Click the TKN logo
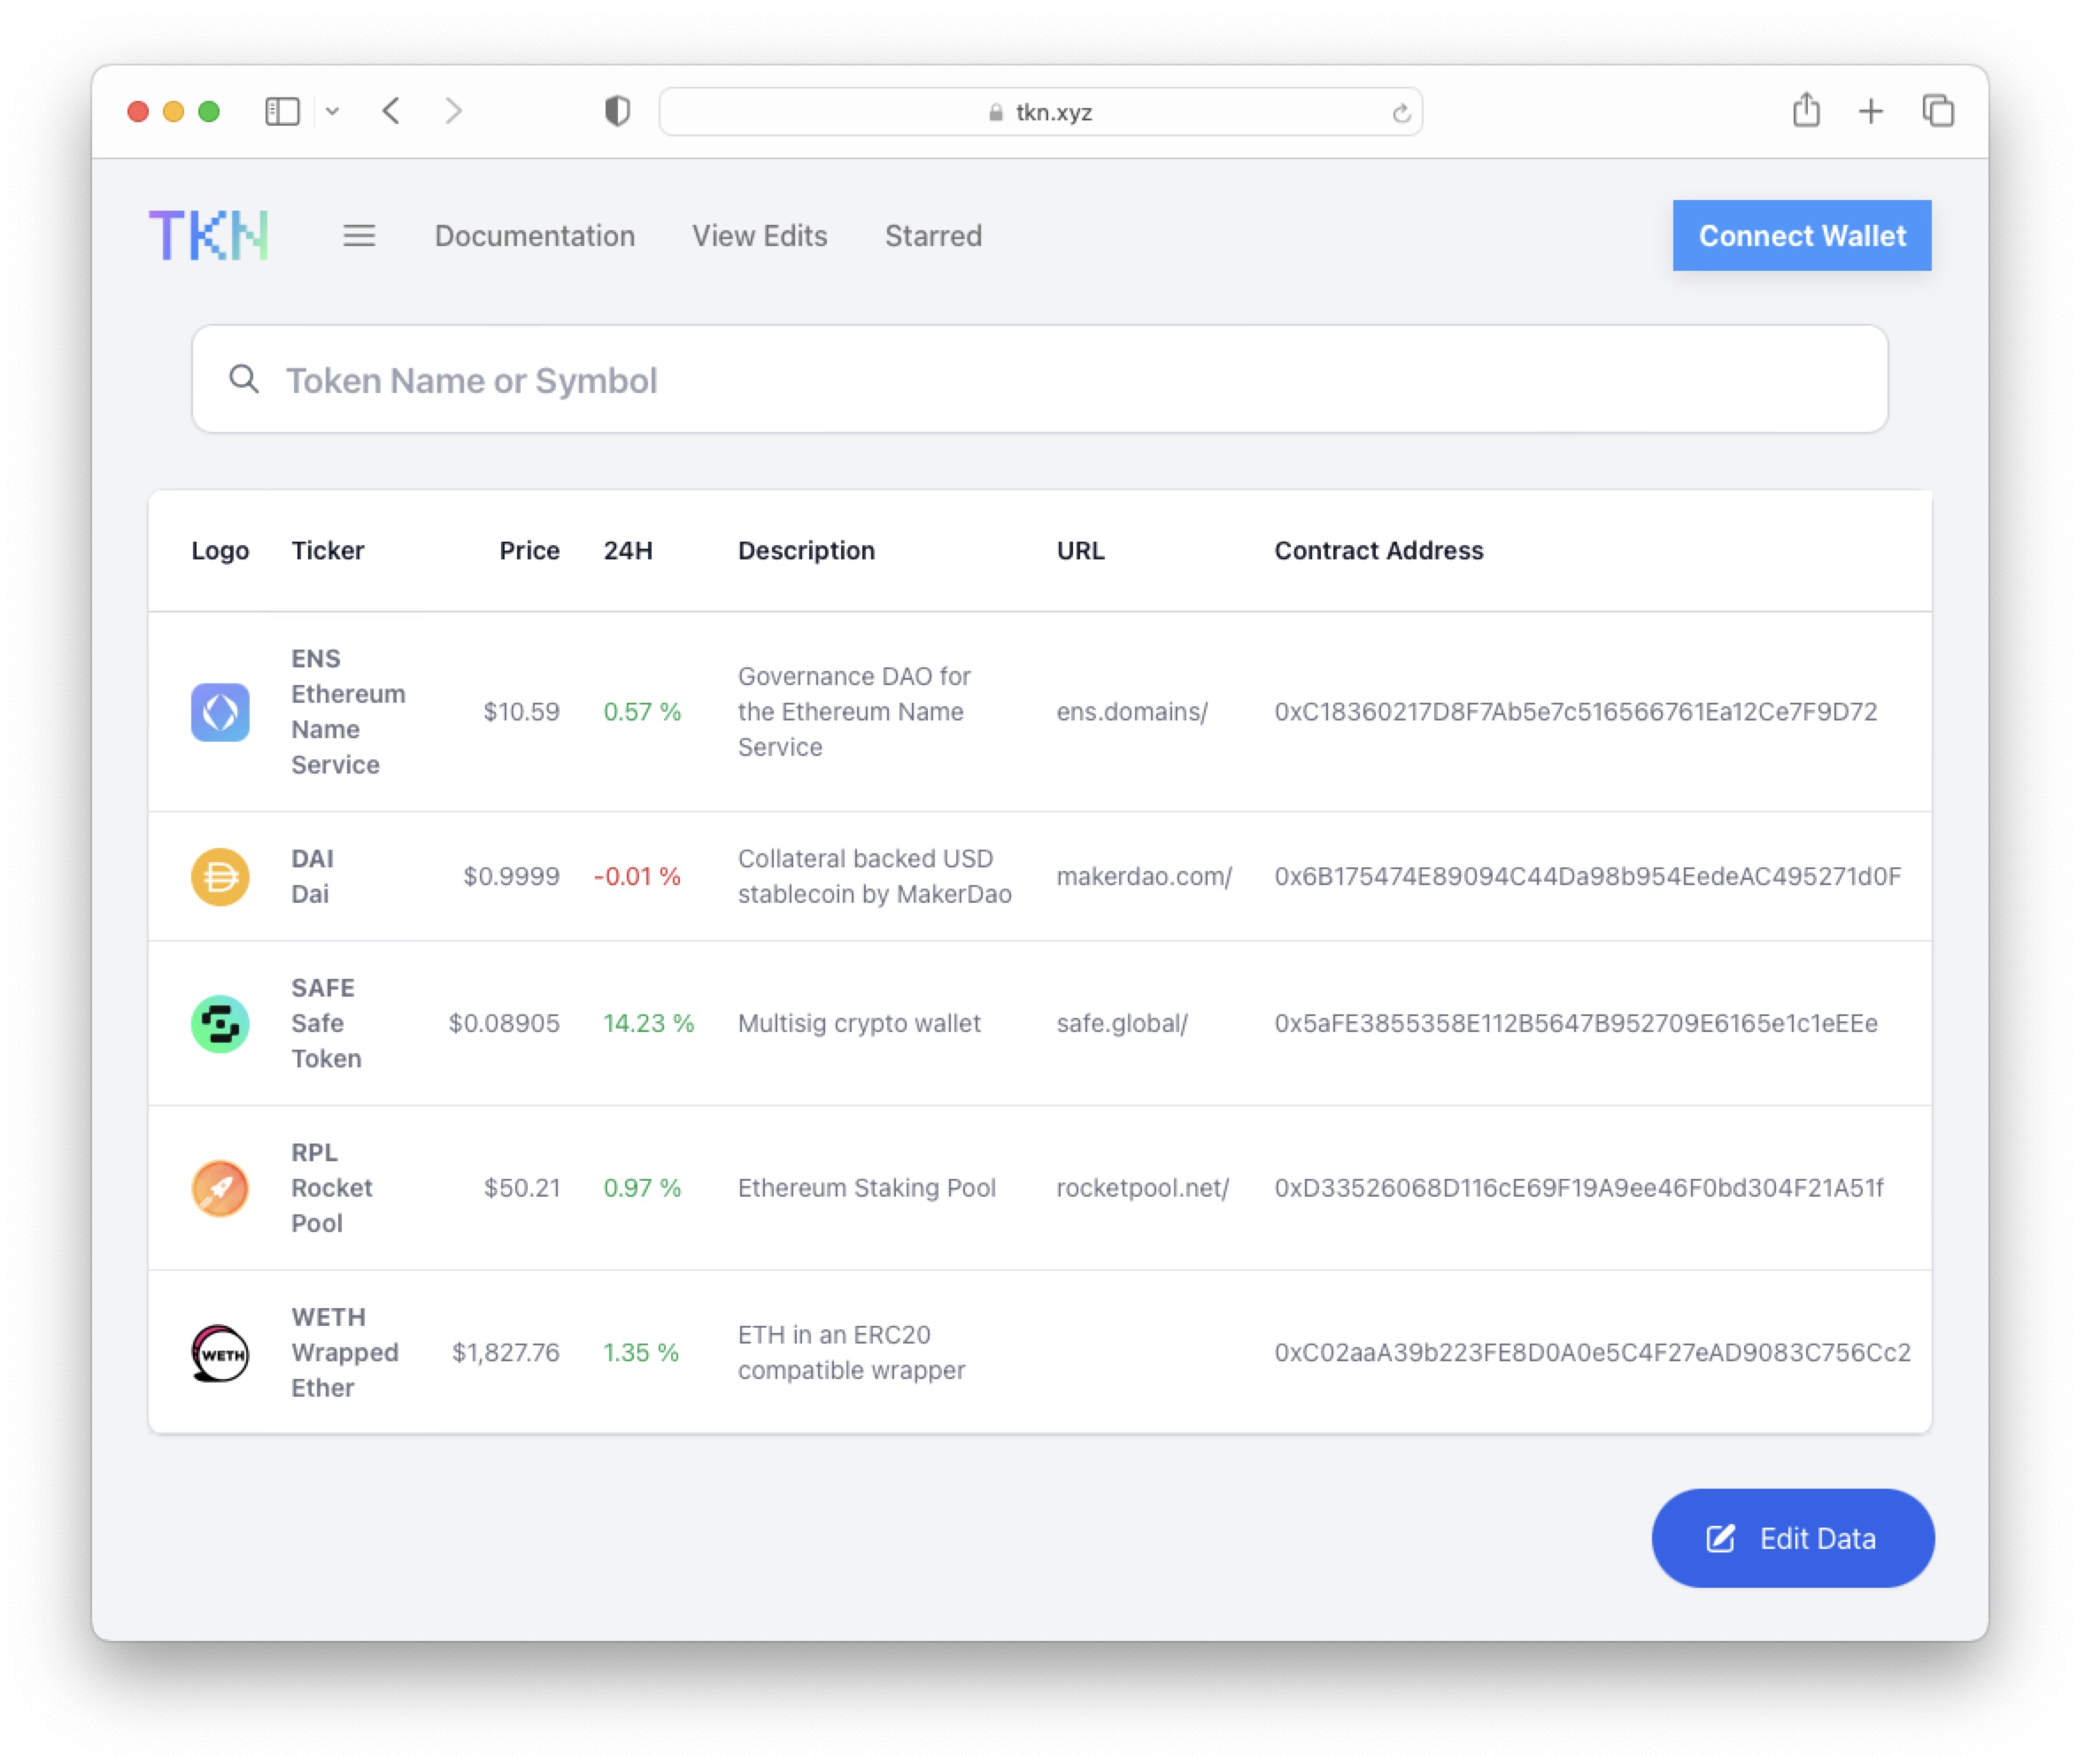This screenshot has width=2100, height=1756. 209,236
